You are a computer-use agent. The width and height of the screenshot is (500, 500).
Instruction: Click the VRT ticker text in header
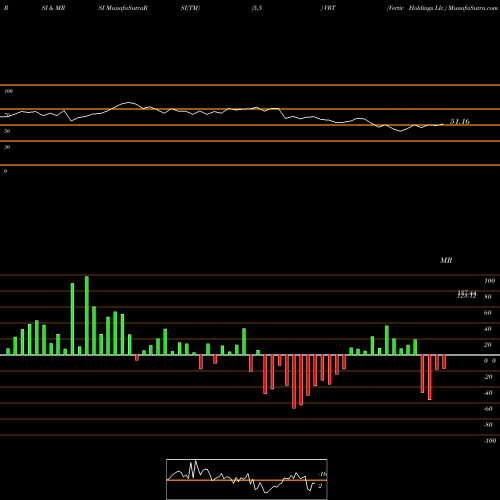pyautogui.click(x=329, y=8)
